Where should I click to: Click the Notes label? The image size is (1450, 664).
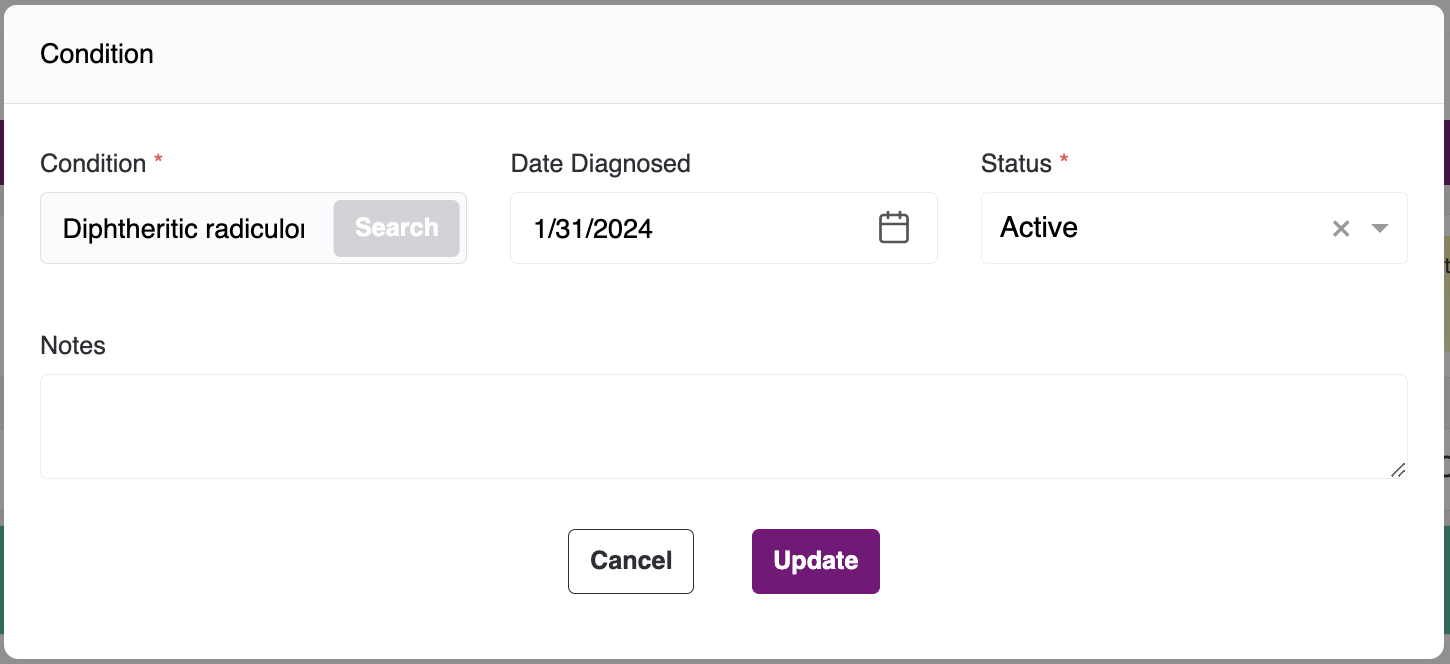[73, 345]
